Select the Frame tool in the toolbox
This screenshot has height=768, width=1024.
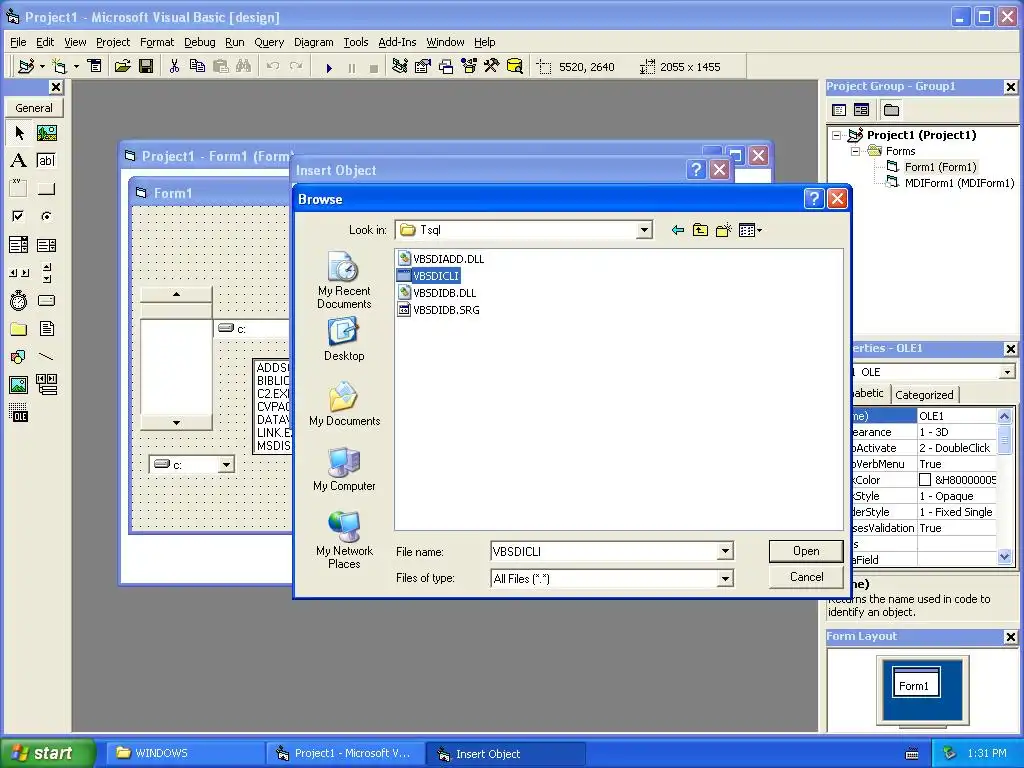[x=19, y=189]
